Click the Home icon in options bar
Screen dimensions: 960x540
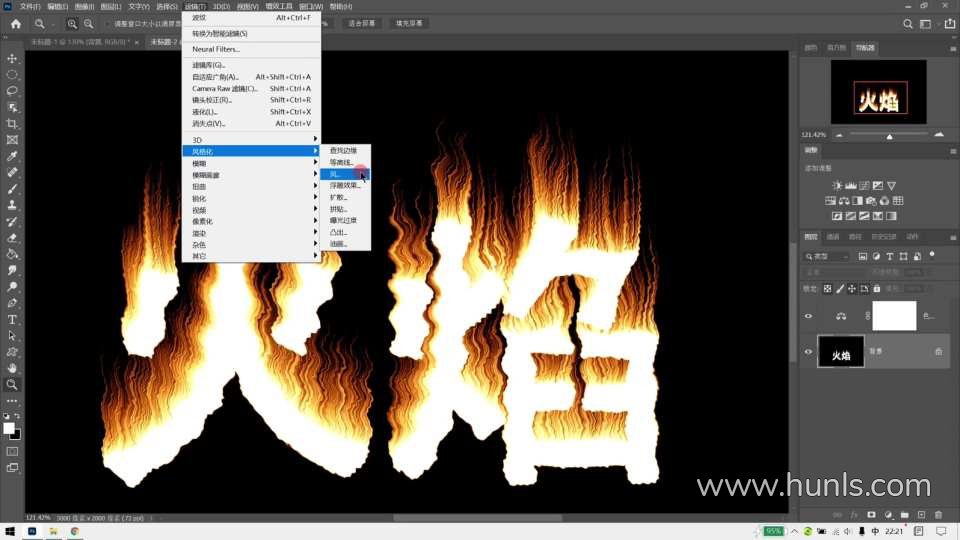click(x=16, y=24)
